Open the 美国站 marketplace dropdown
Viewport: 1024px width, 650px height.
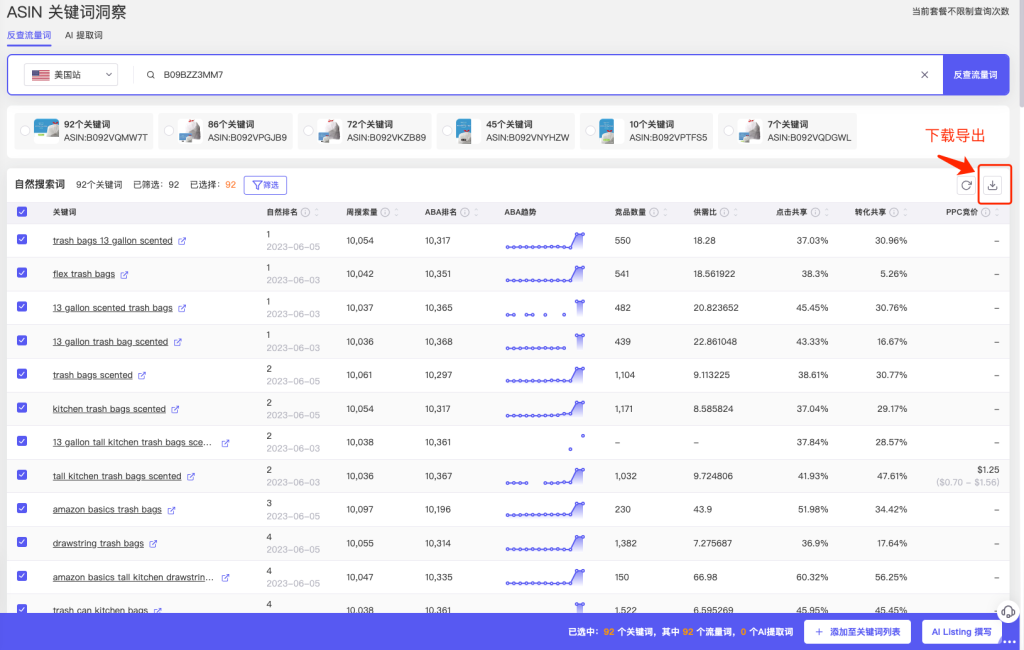tap(71, 75)
